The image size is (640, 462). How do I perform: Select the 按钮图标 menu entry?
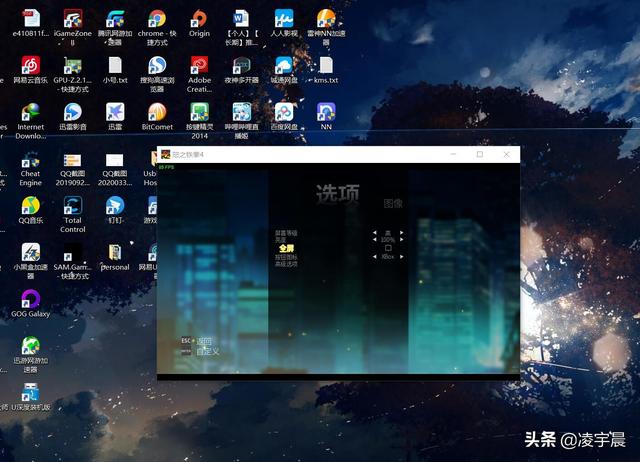(286, 258)
